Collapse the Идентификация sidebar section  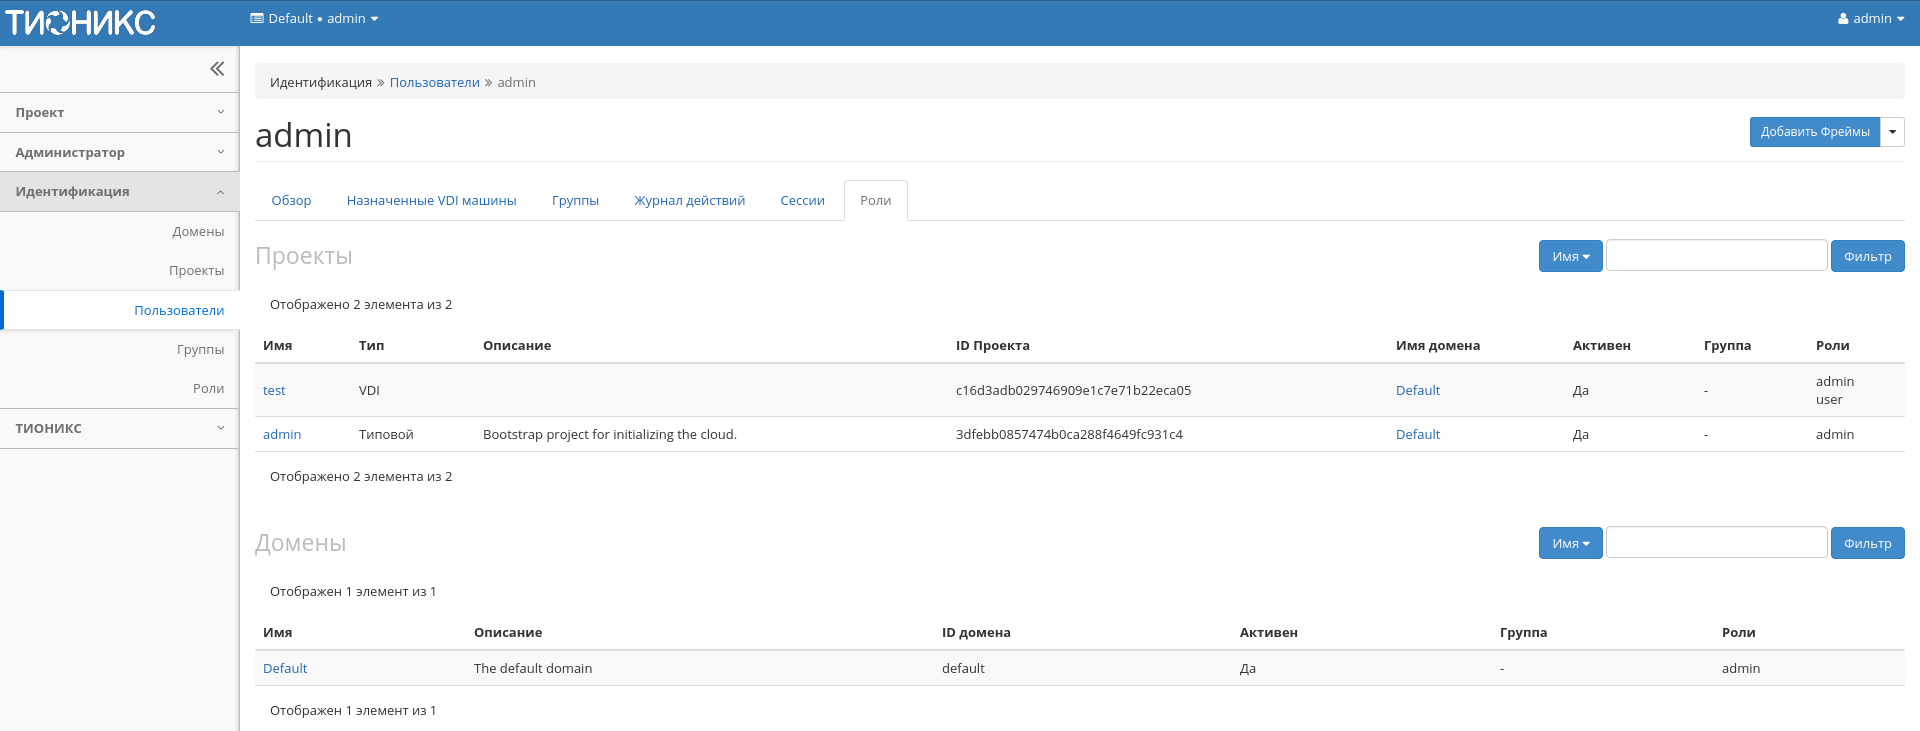119,192
